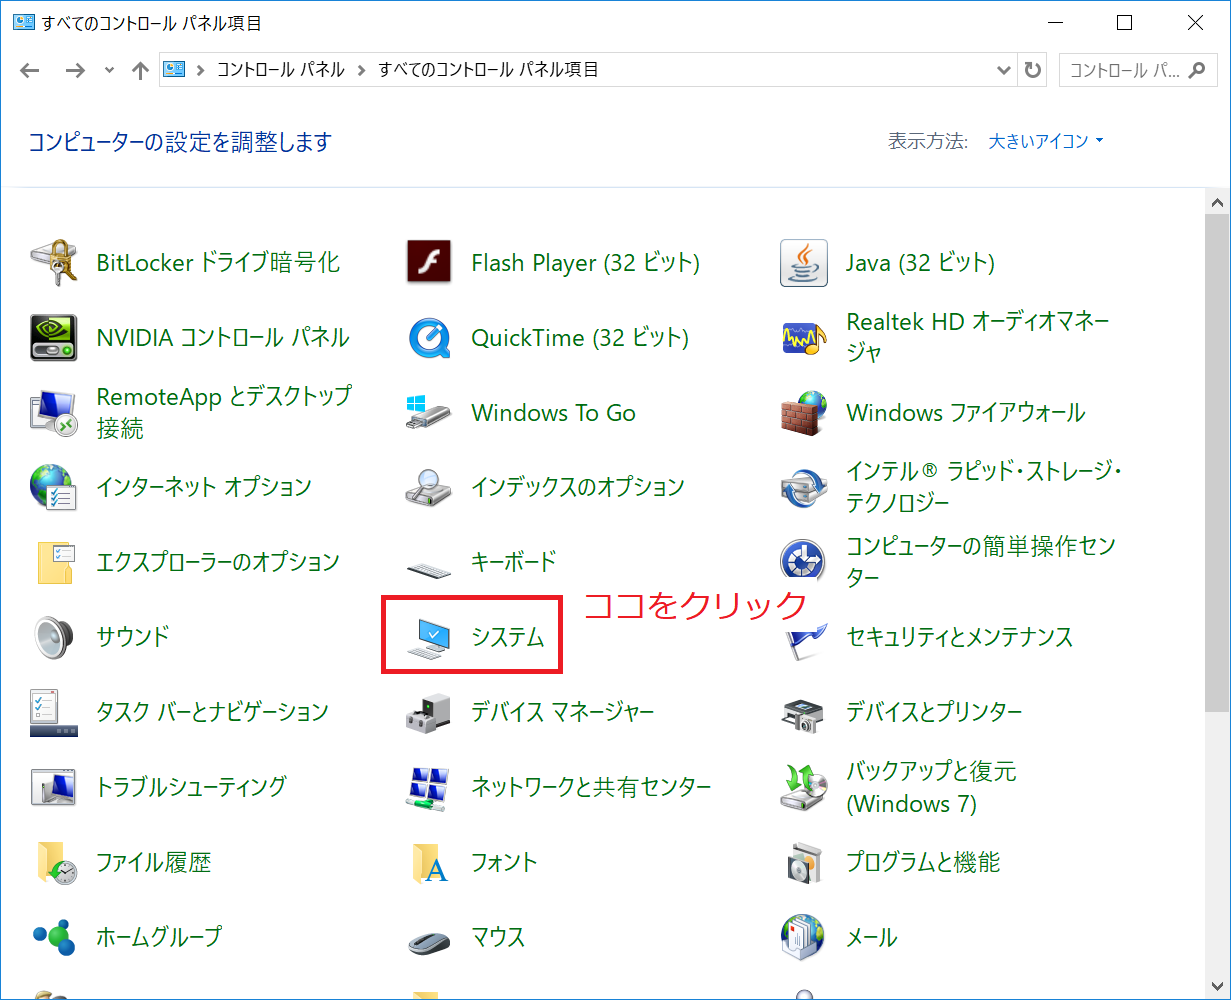Click the NVIDIA コントロール パネル icon
This screenshot has width=1231, height=1000.
pyautogui.click(x=54, y=338)
